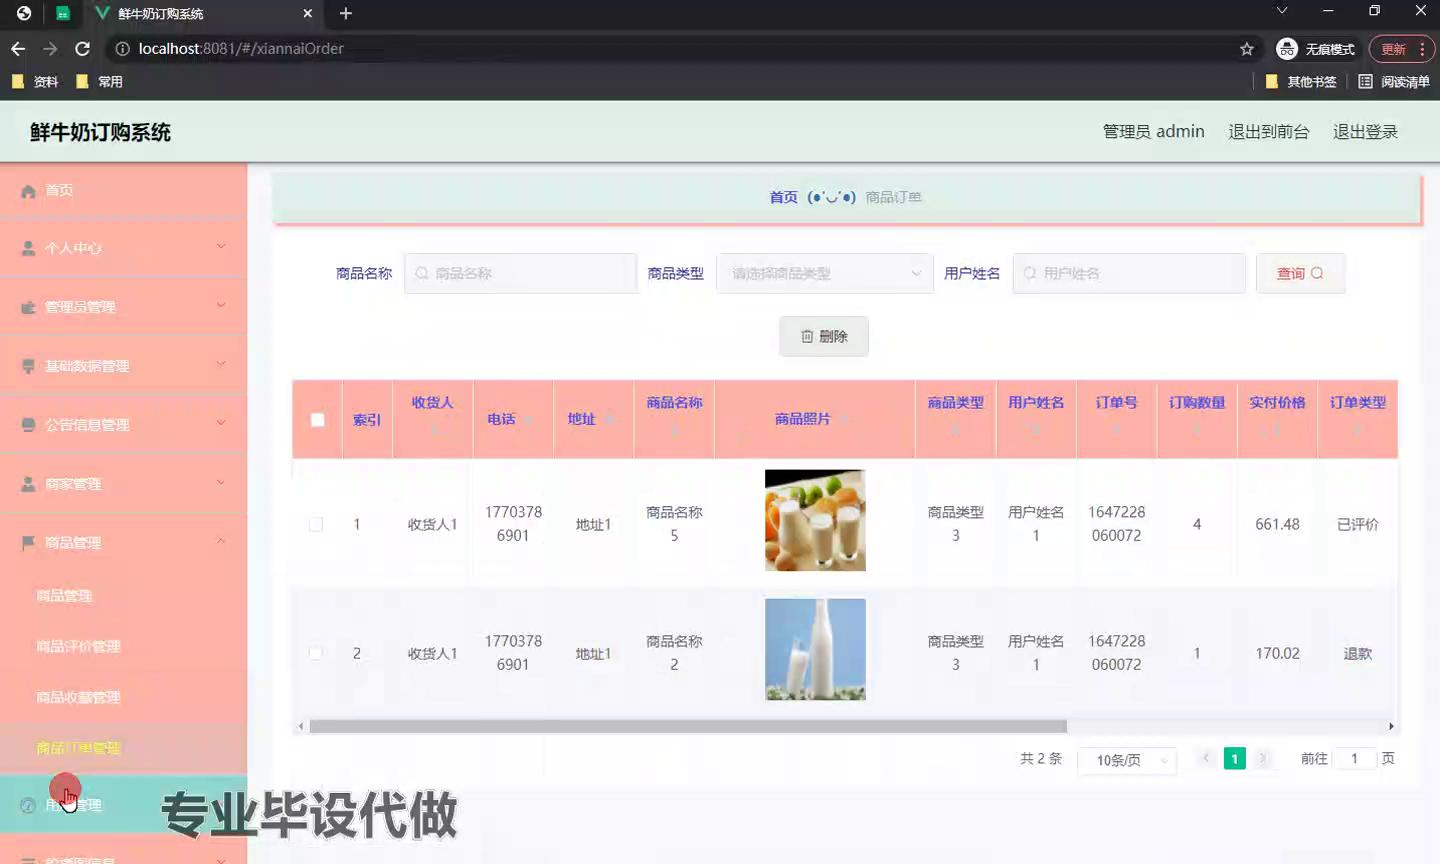Open 商品评价管理 in the sidebar
The image size is (1440, 864).
click(78, 647)
